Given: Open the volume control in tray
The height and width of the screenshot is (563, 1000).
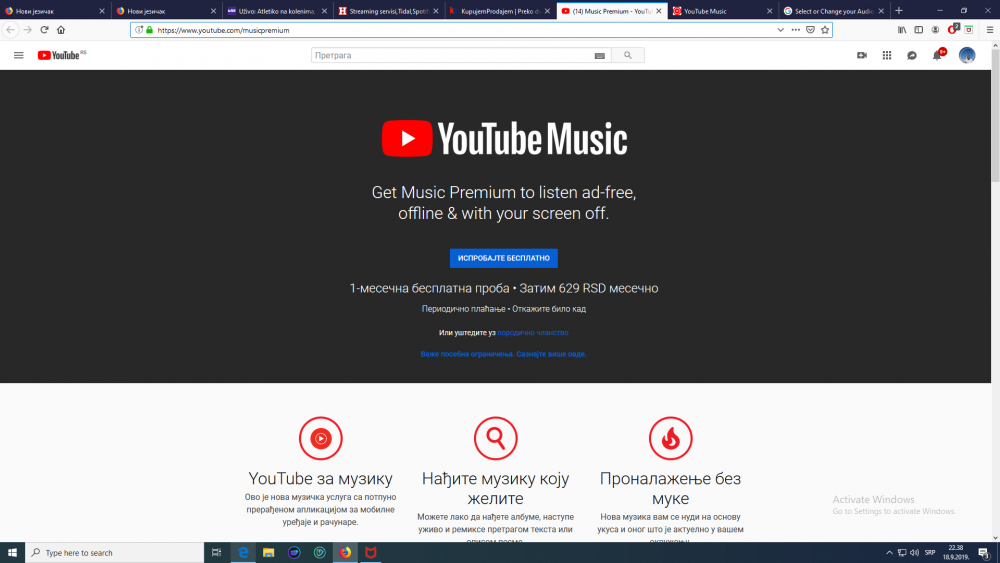Looking at the screenshot, I should coord(915,553).
